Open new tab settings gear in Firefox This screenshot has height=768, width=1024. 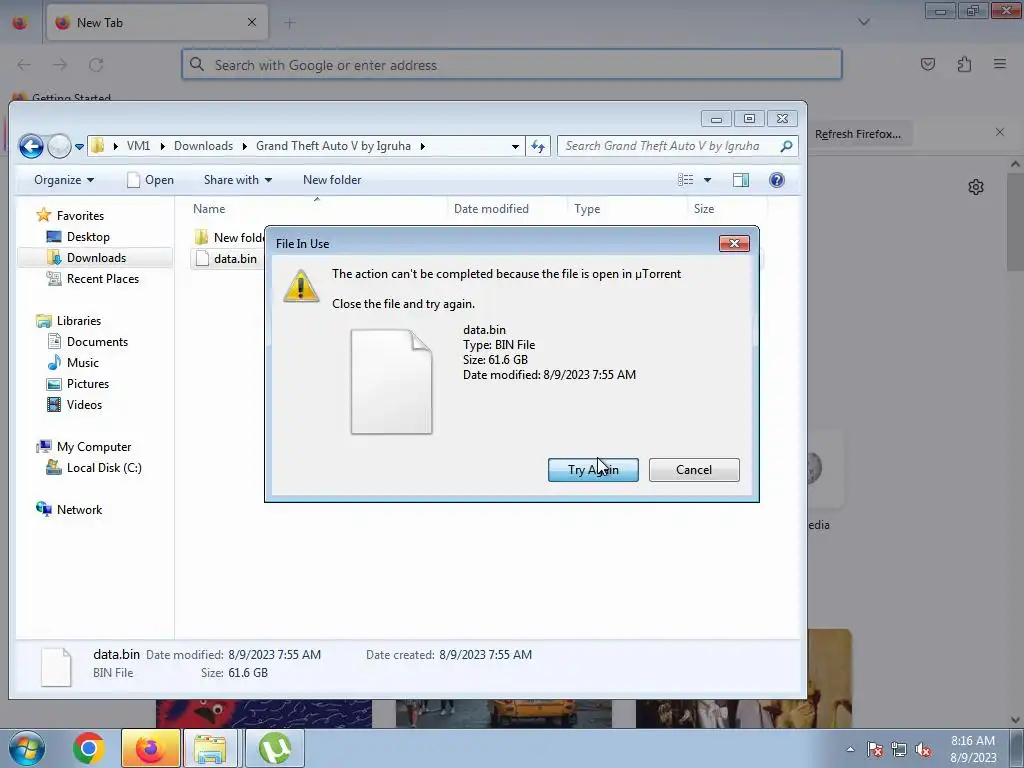click(976, 187)
